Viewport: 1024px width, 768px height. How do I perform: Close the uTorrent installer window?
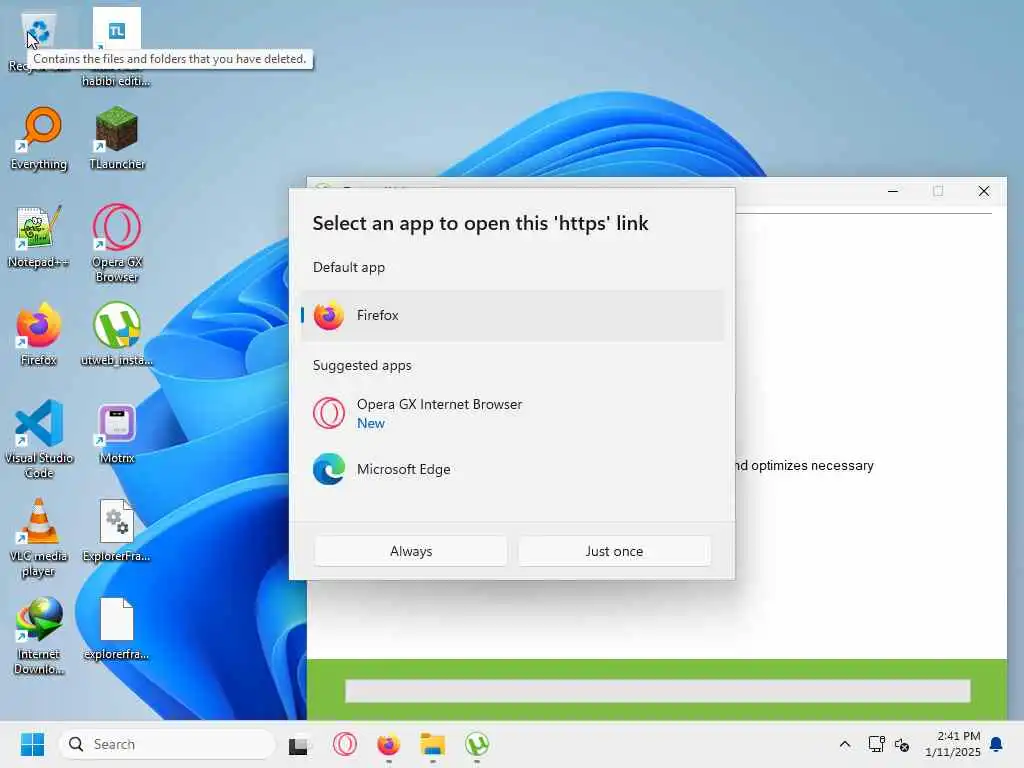click(984, 191)
